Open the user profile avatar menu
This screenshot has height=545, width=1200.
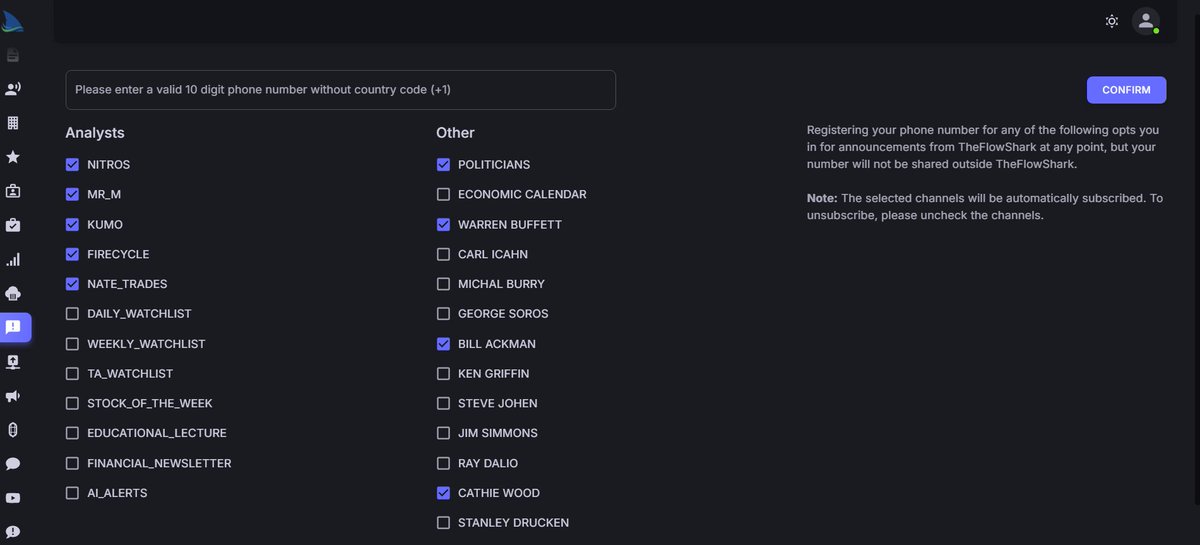click(x=1146, y=21)
